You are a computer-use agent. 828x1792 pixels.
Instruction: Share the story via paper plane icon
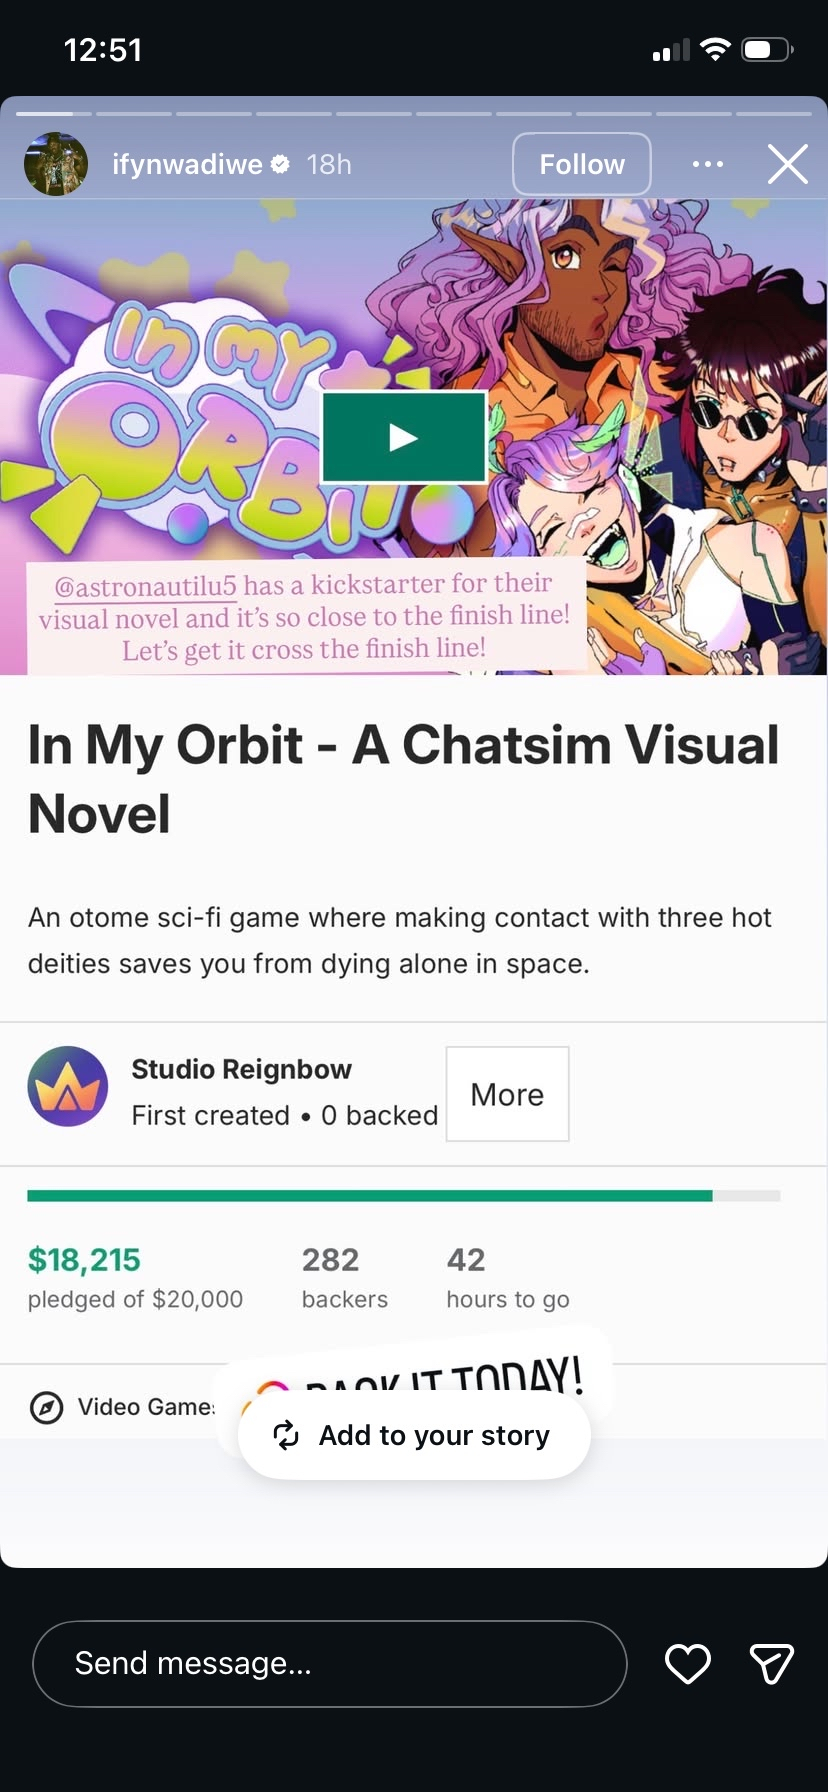tap(771, 1663)
